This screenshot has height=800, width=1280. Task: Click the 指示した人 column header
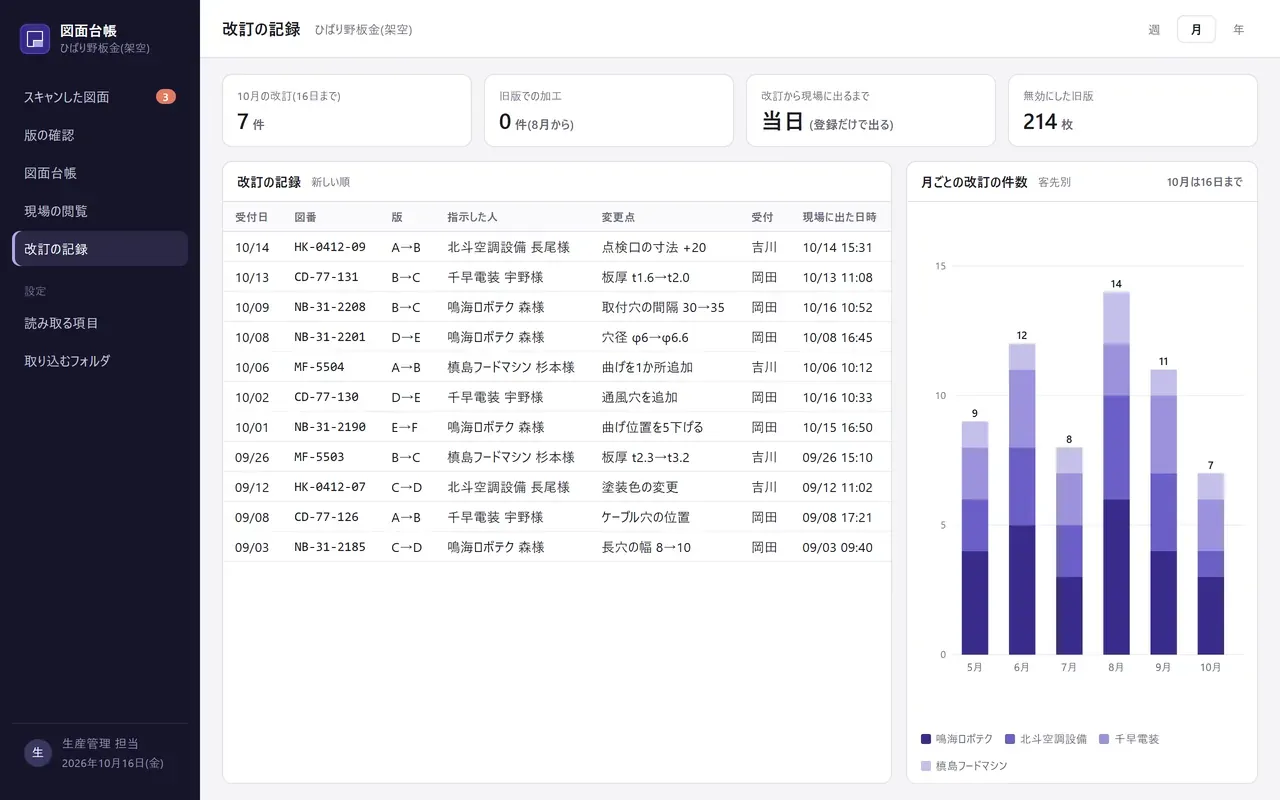(x=472, y=217)
